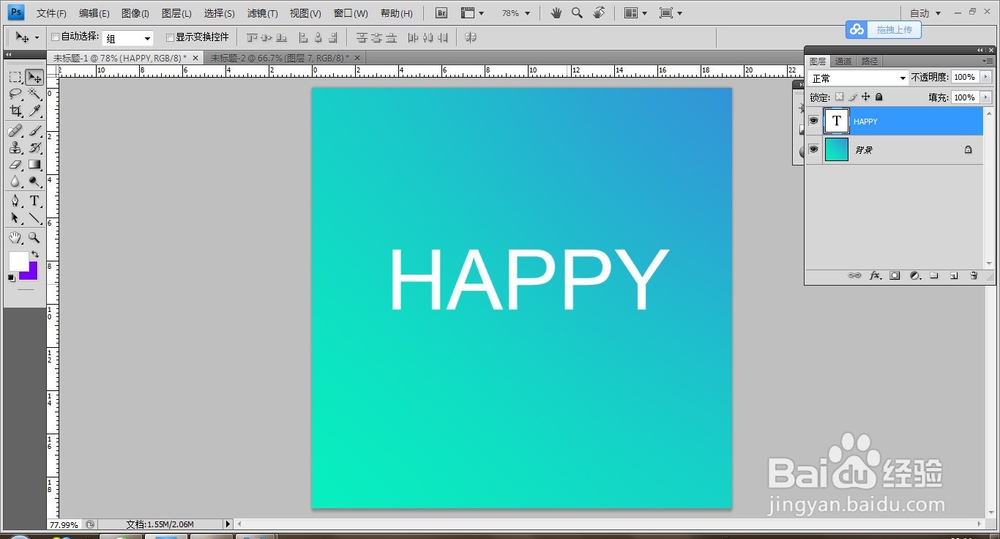
Task: Select the Clone Stamp tool
Action: tap(15, 147)
